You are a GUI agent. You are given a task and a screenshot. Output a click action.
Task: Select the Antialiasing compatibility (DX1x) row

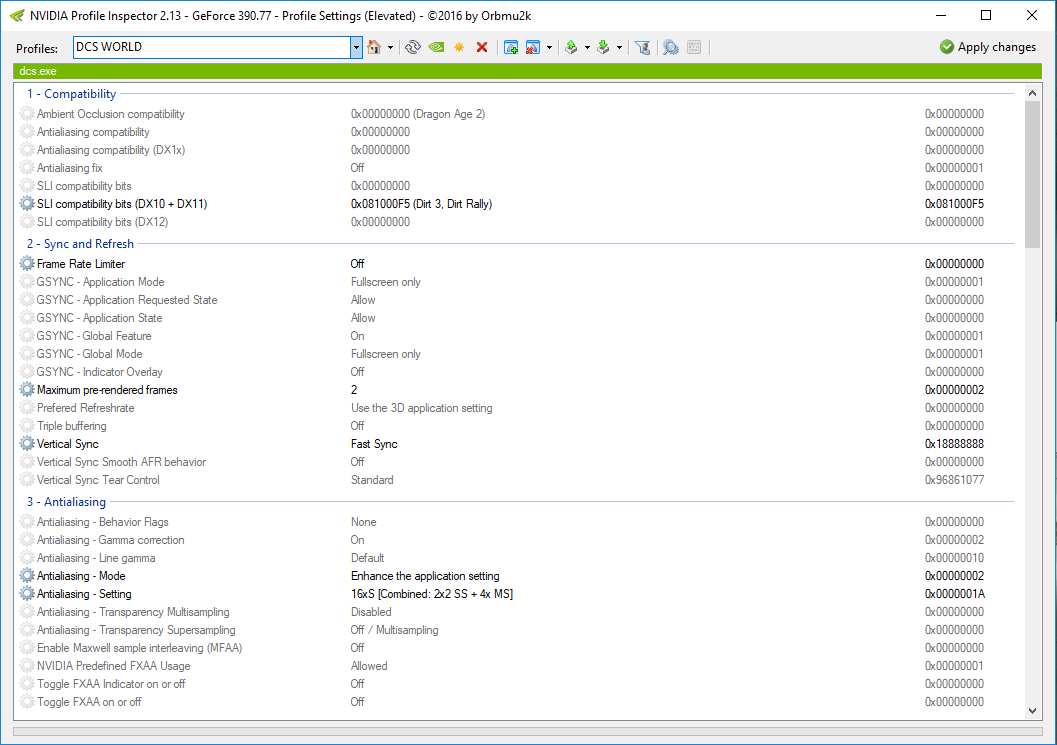(516, 150)
